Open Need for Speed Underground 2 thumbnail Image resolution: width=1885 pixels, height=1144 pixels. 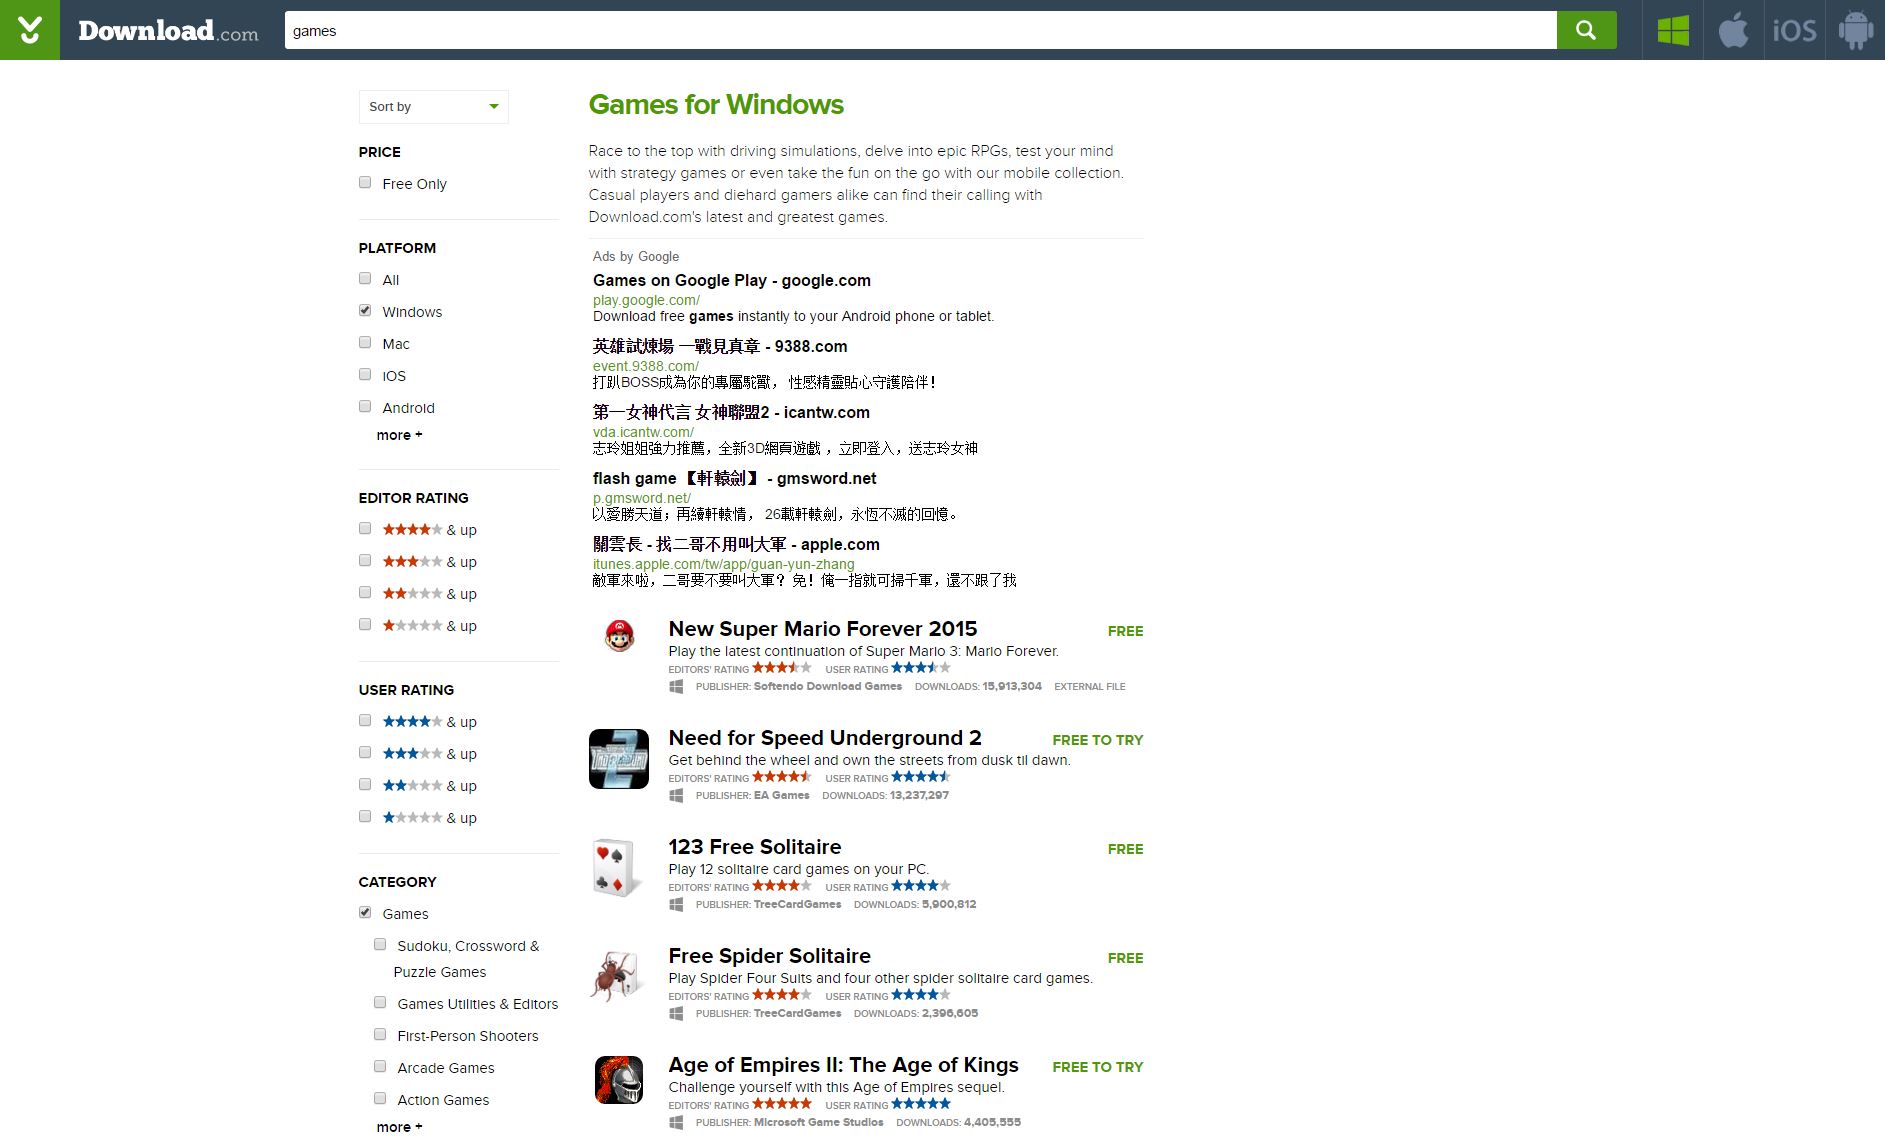click(619, 759)
